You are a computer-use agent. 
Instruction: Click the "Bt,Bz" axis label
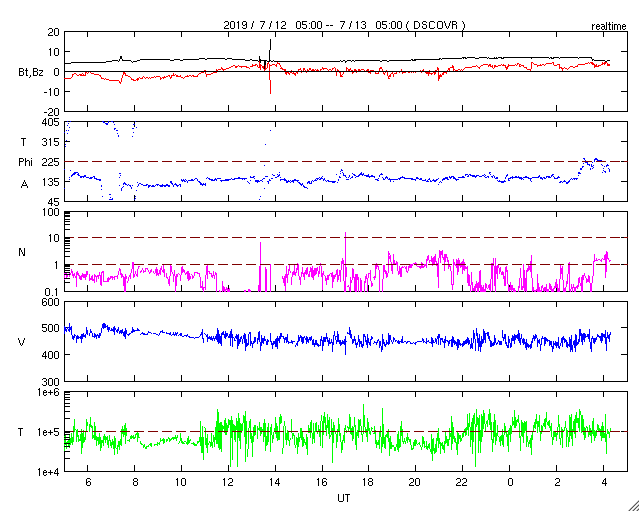(x=31, y=72)
